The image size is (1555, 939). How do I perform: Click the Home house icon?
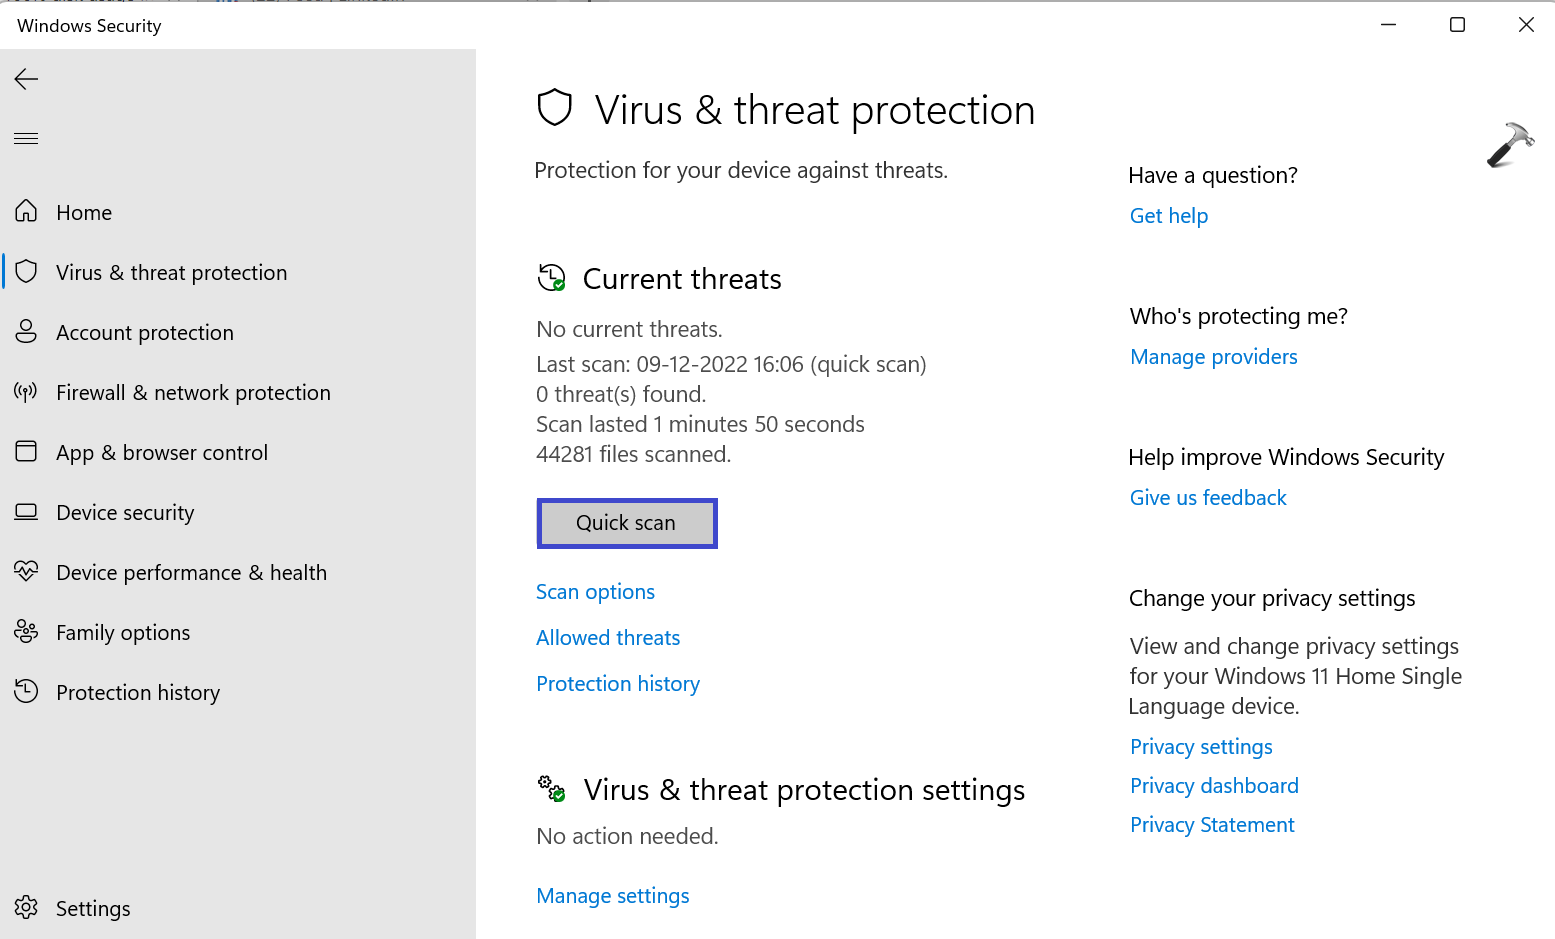point(27,212)
